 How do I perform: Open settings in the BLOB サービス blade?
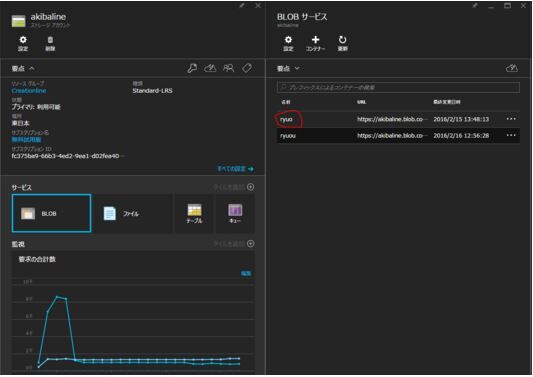coord(288,43)
